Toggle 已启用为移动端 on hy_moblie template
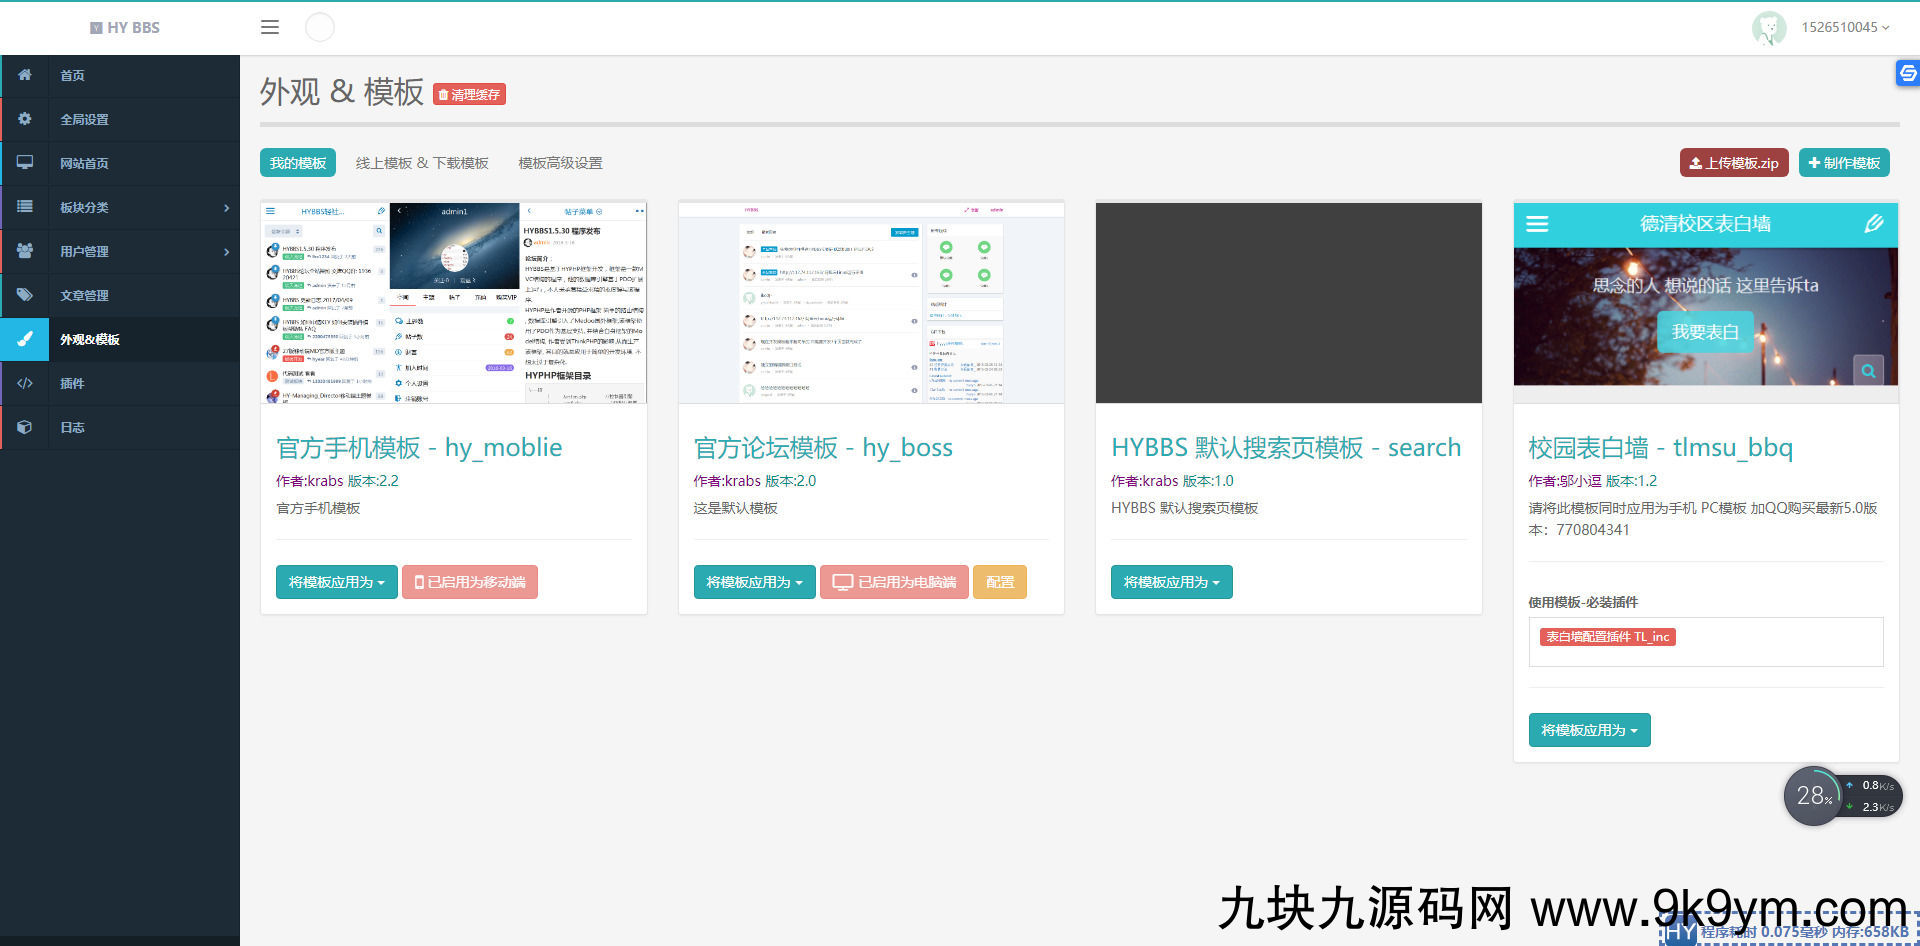Screen dimensions: 1920x946 (x=469, y=581)
